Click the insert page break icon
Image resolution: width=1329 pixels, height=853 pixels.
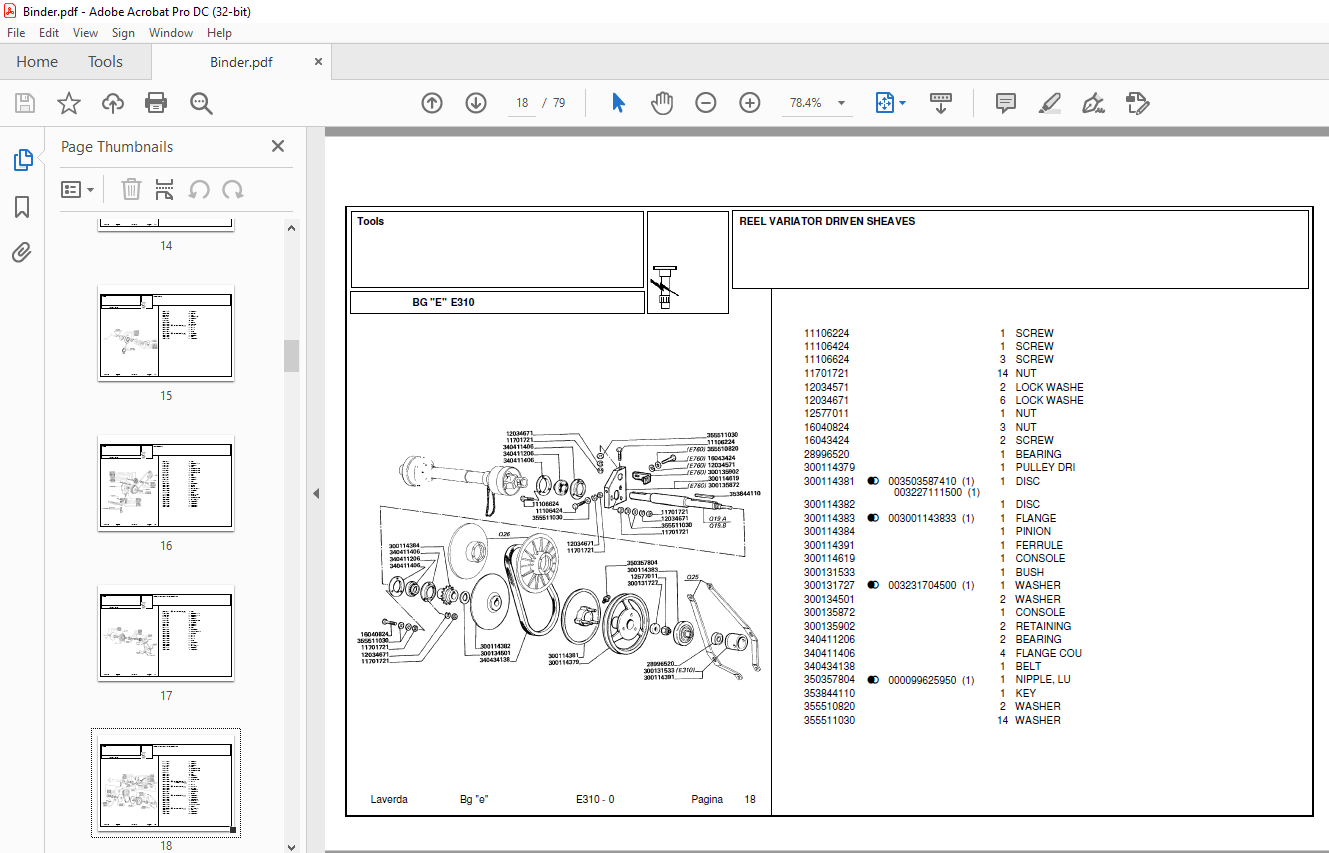point(165,189)
